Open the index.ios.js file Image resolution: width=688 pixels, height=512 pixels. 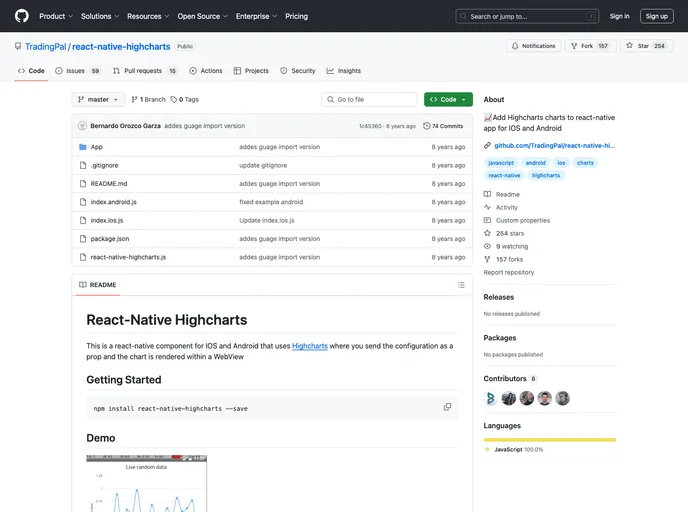107,221
